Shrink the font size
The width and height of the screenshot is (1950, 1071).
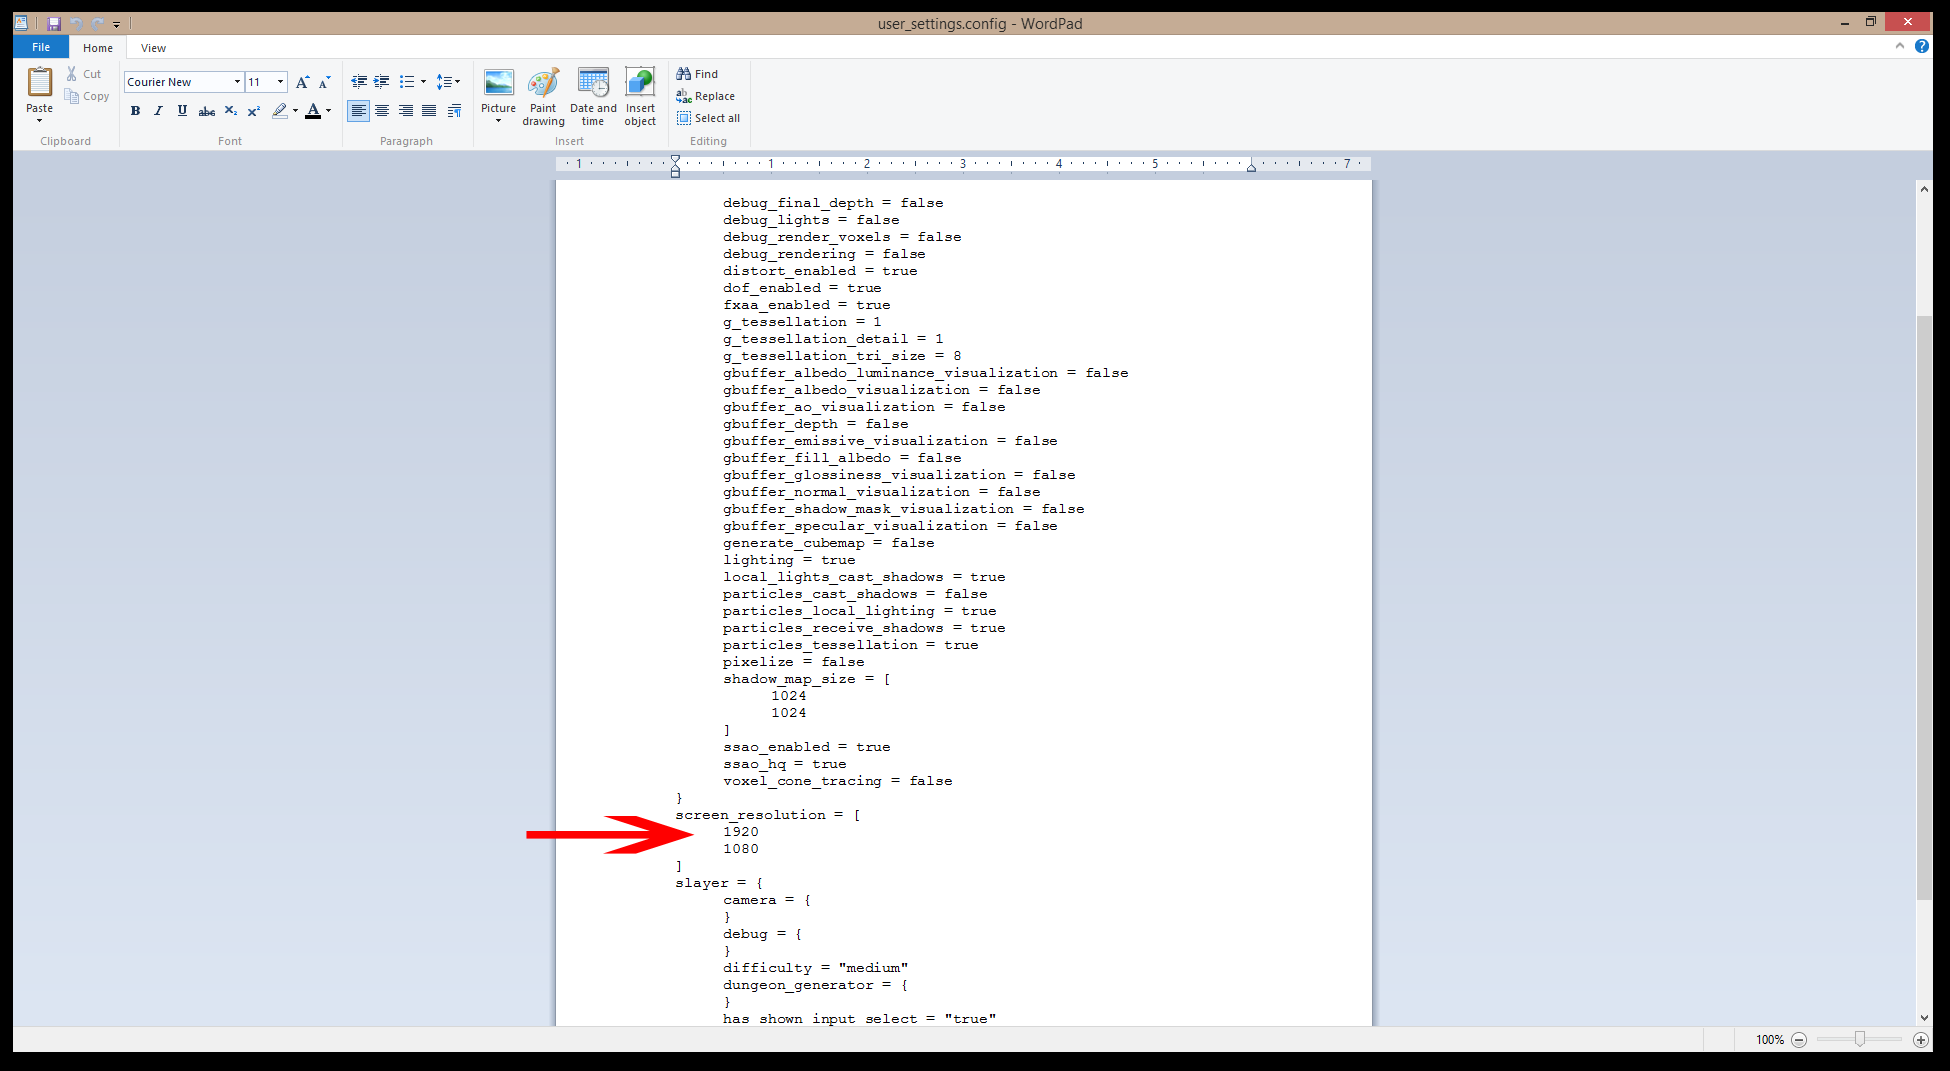(x=324, y=82)
